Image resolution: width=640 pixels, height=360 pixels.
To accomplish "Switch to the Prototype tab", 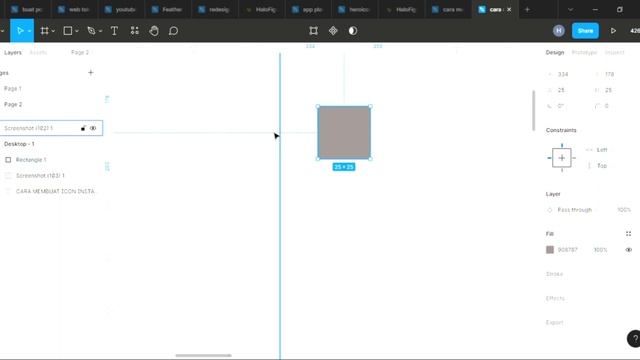I will (x=584, y=53).
